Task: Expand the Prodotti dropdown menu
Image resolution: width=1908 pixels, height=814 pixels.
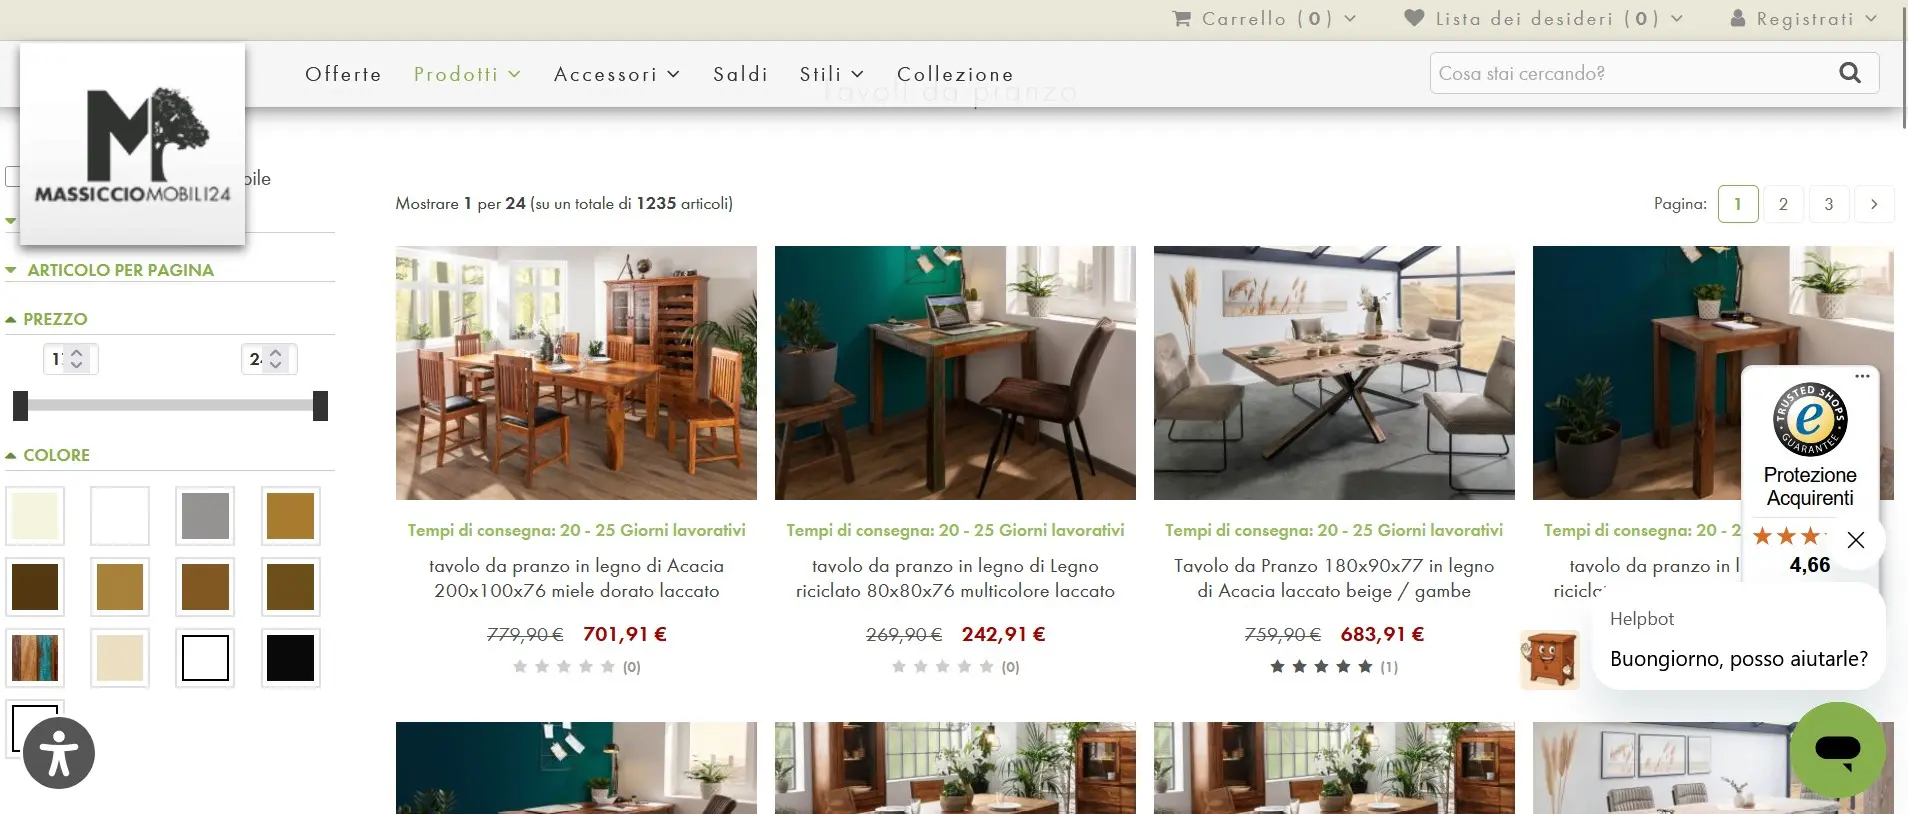Action: (467, 74)
